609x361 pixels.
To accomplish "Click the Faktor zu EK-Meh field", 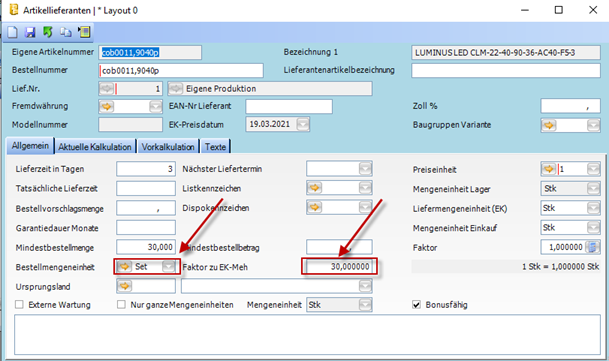I will [339, 267].
